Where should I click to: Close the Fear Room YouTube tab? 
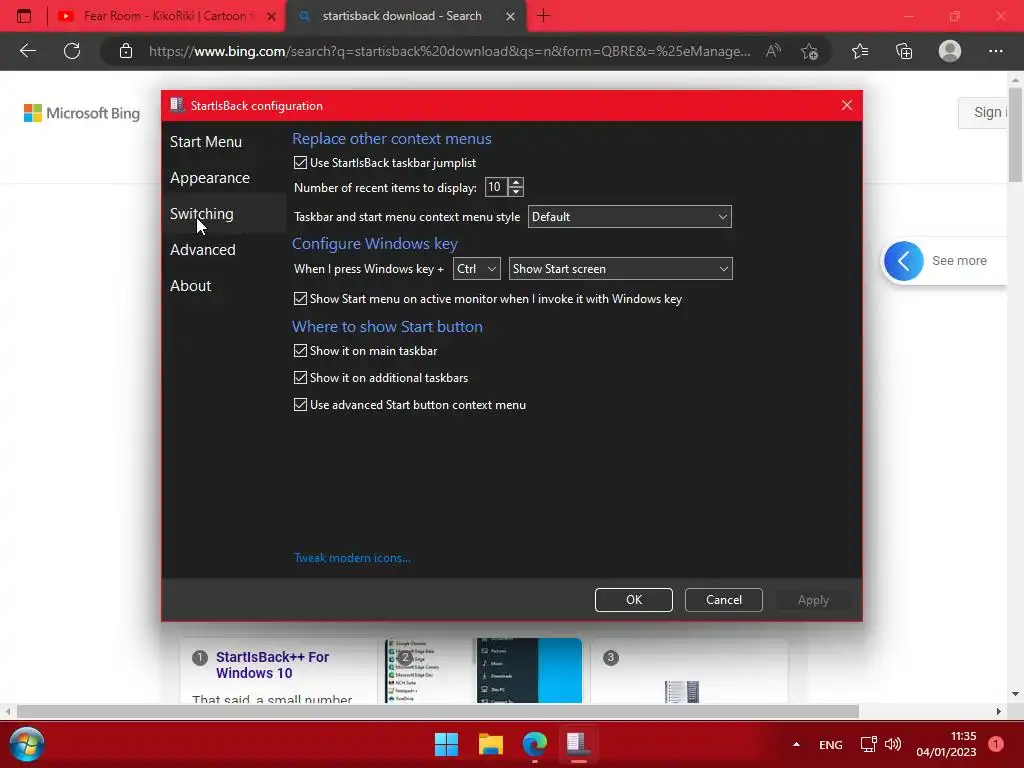(272, 16)
